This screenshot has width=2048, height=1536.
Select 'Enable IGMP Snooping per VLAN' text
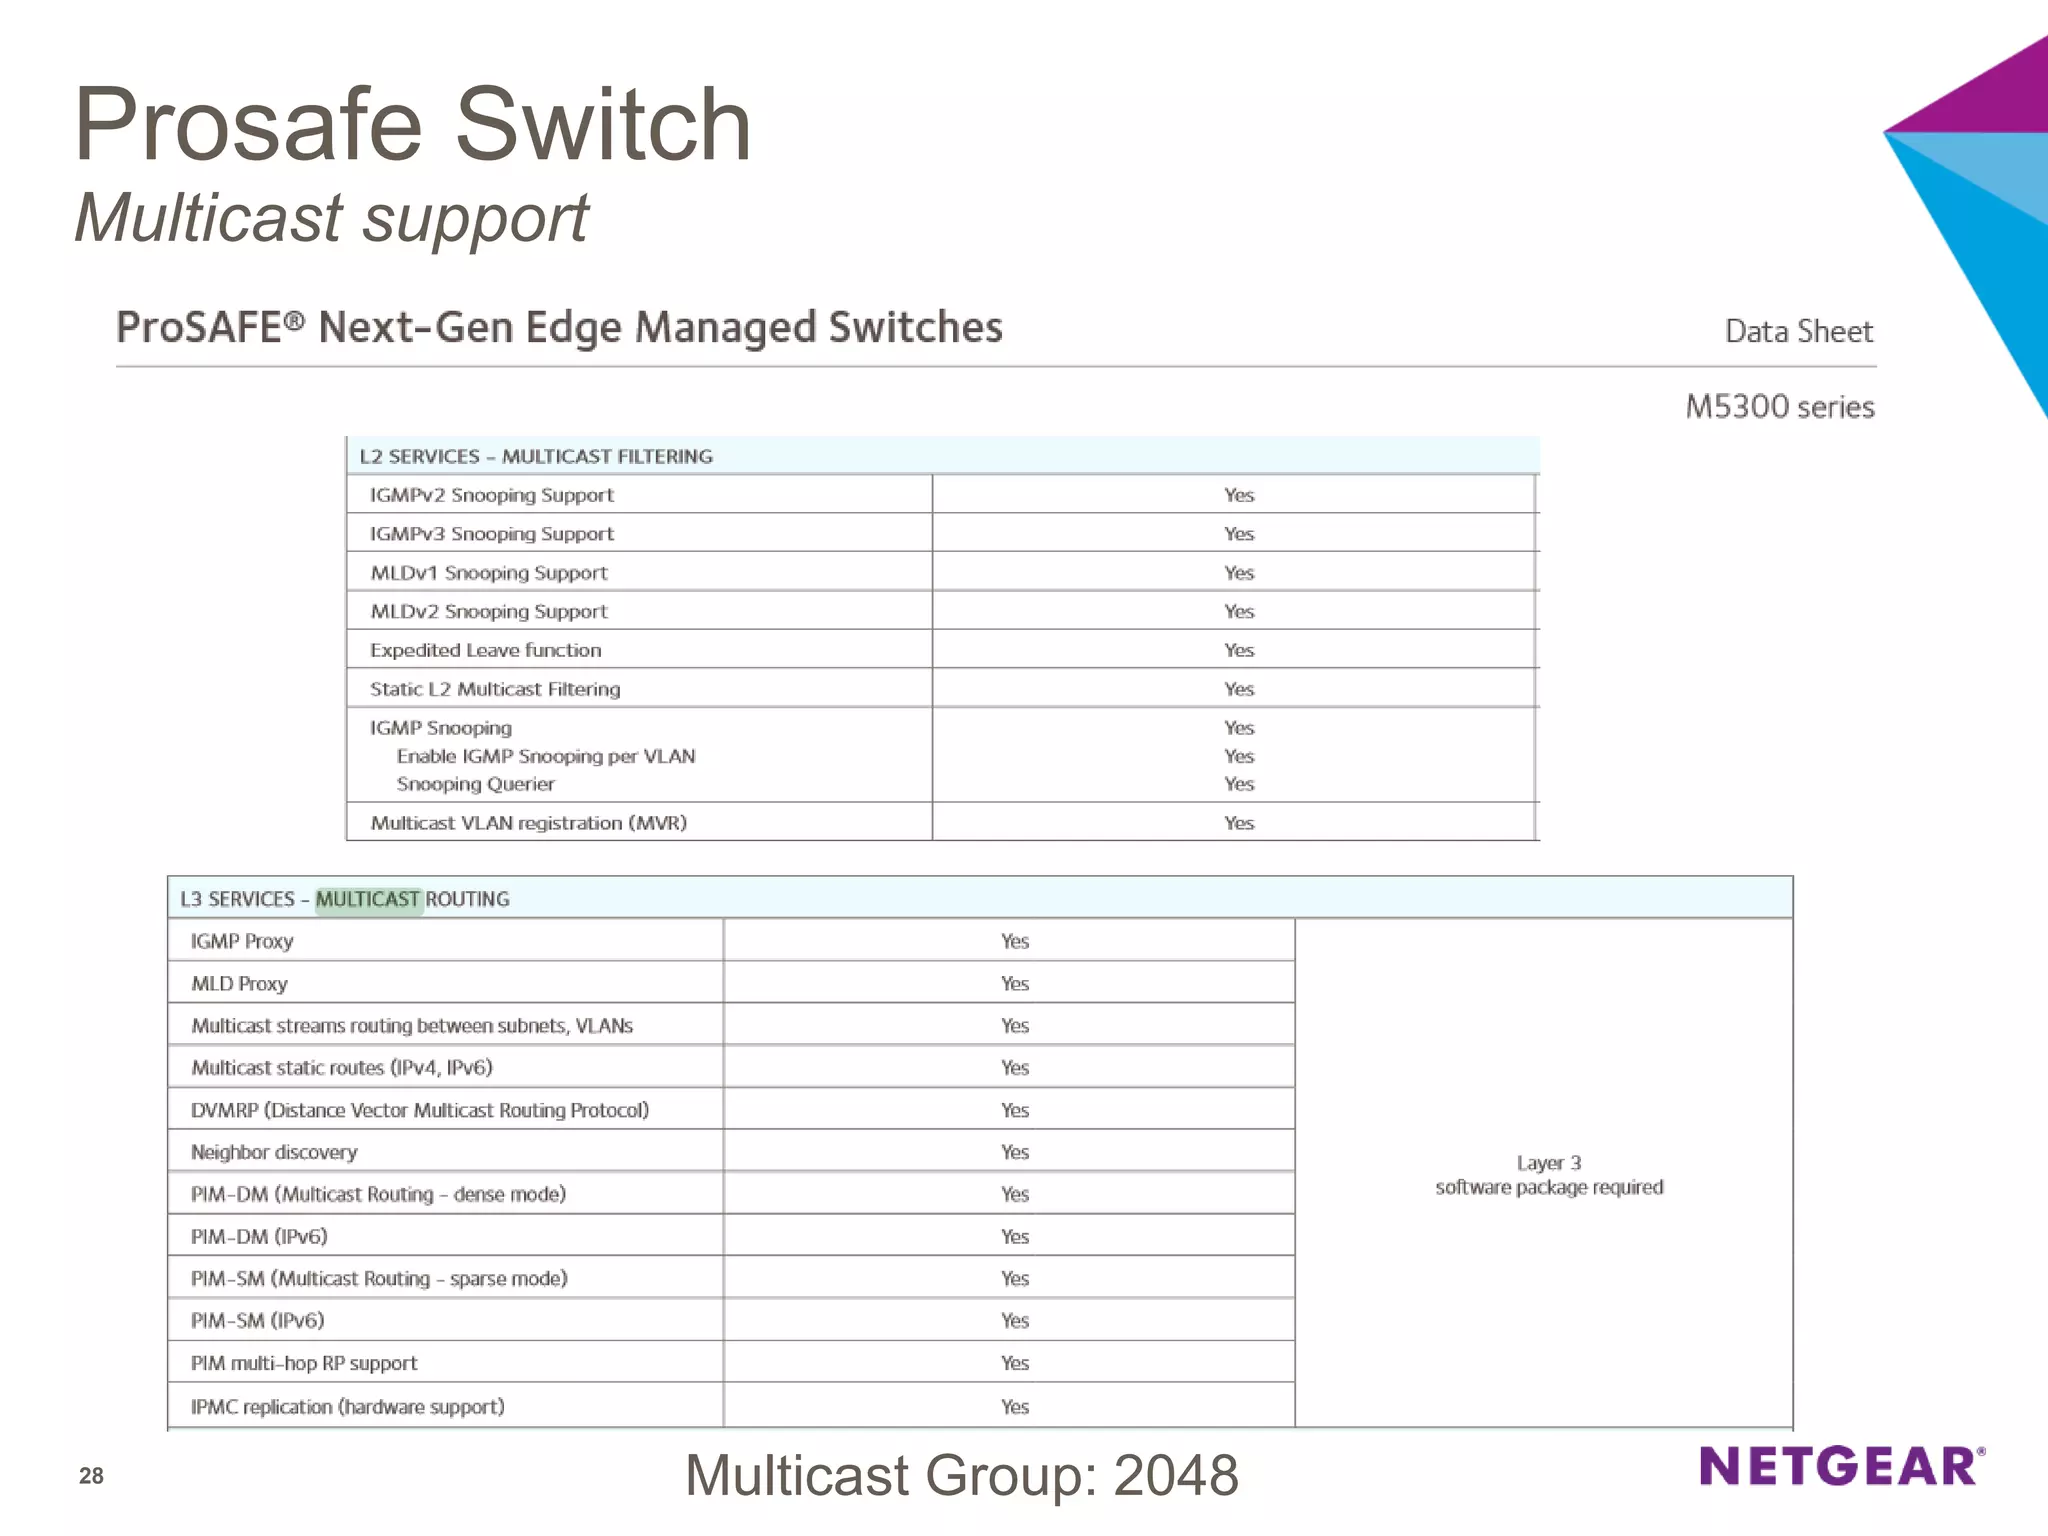[x=545, y=756]
